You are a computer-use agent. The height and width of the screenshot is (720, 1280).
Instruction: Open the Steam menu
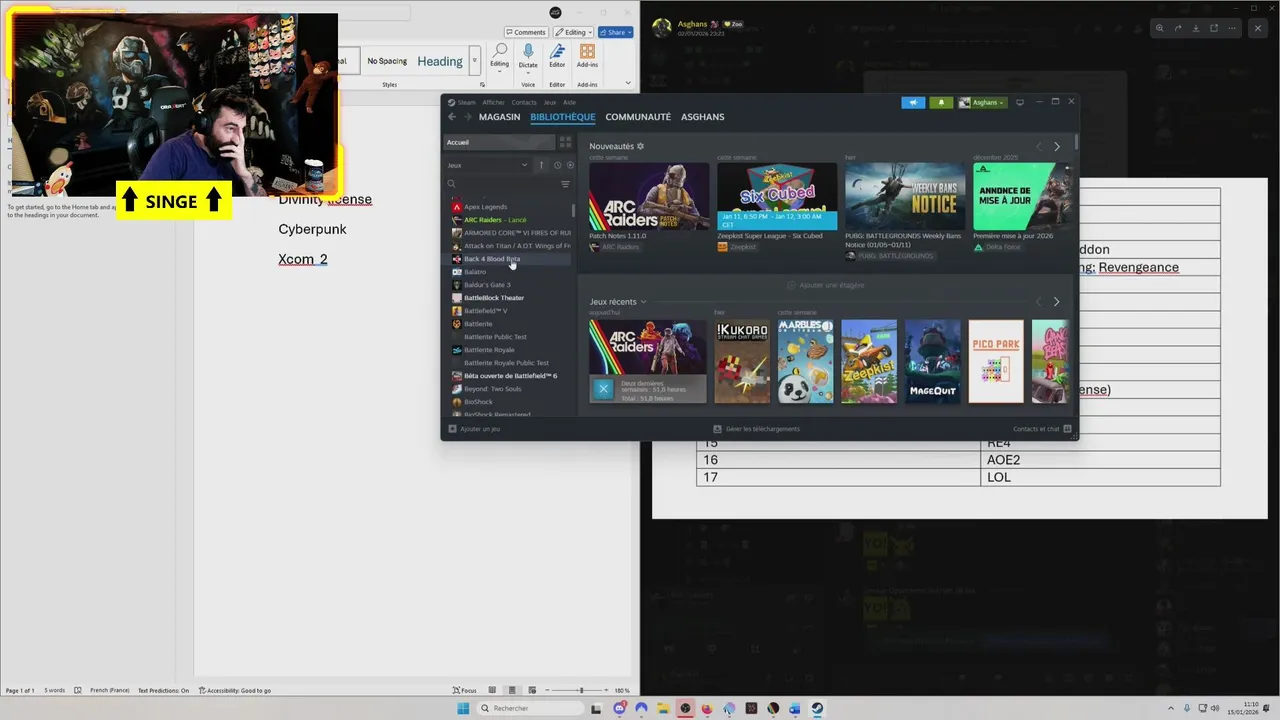coord(463,102)
